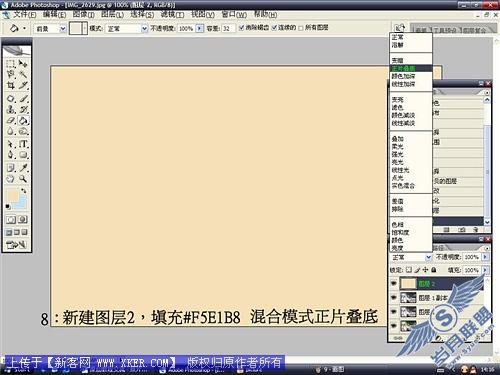Screen dimensions: 500x375
Task: Swap foreground and background colors icon
Action: [24, 191]
